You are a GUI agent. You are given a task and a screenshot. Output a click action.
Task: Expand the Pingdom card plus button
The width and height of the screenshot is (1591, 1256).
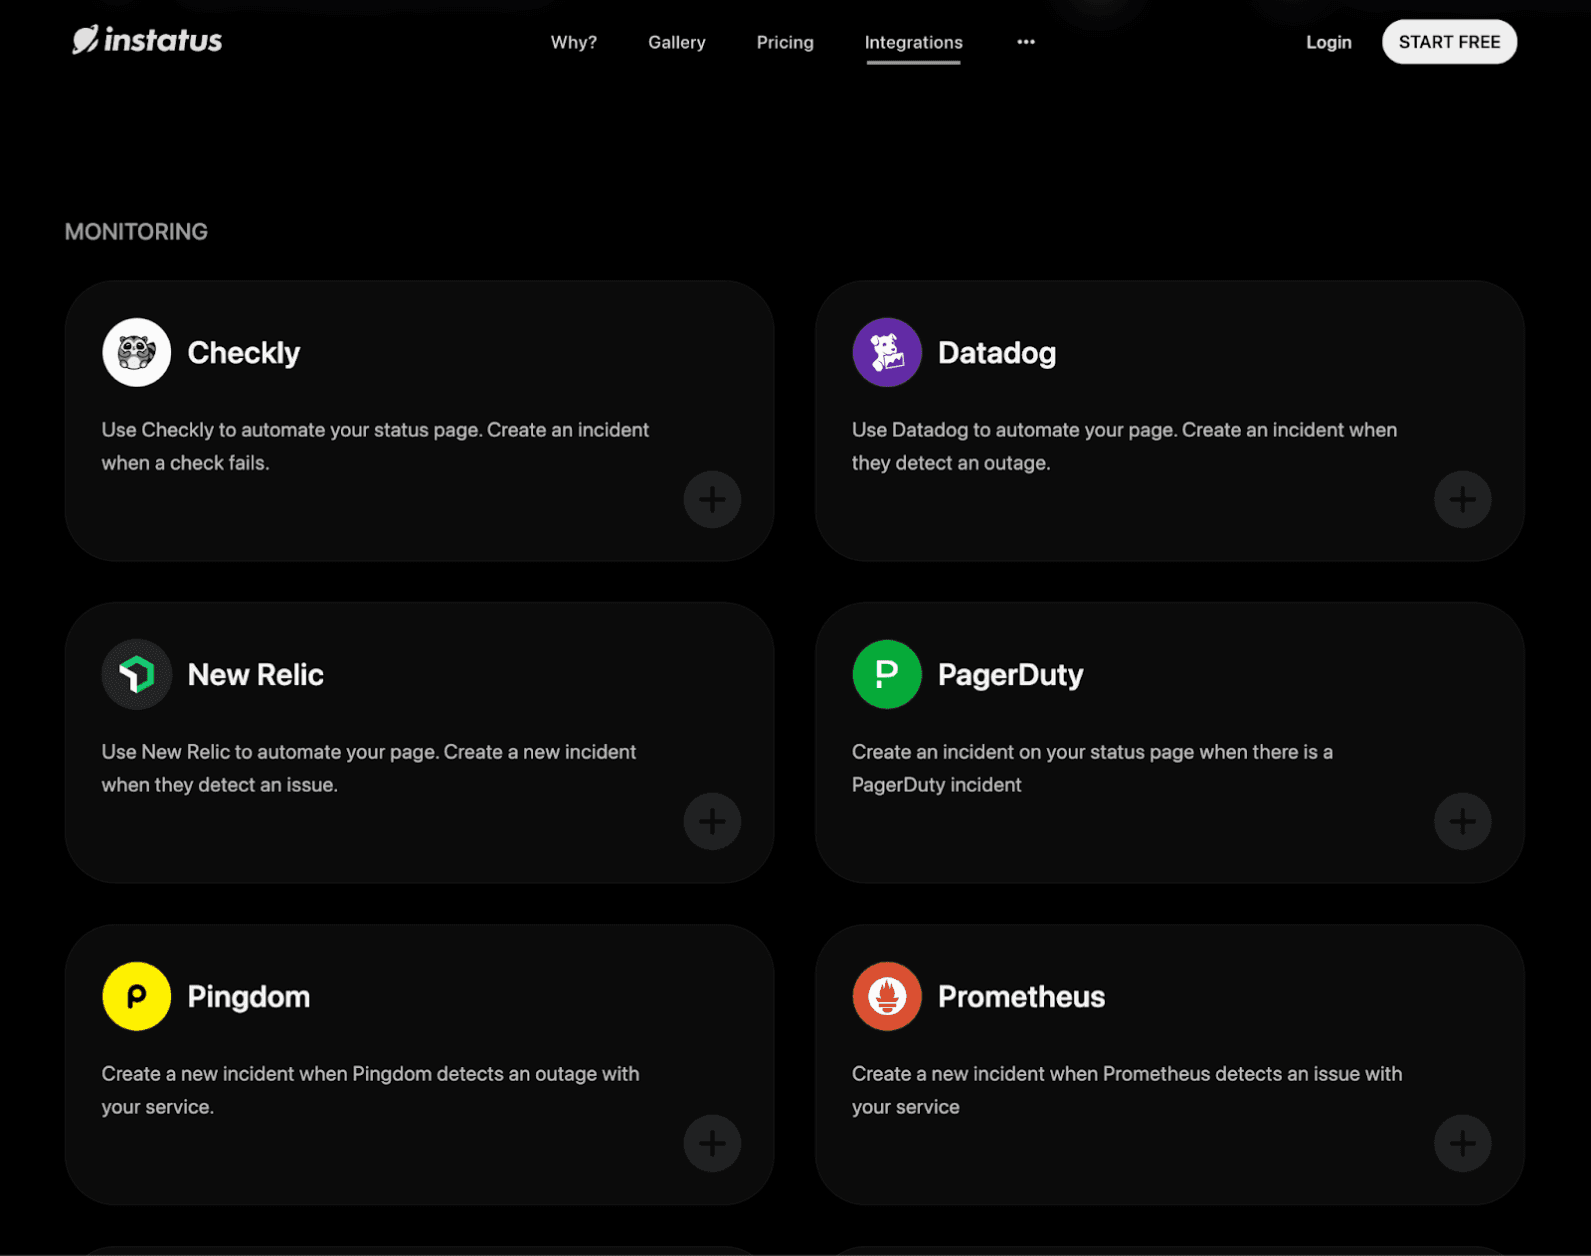[x=712, y=1143]
